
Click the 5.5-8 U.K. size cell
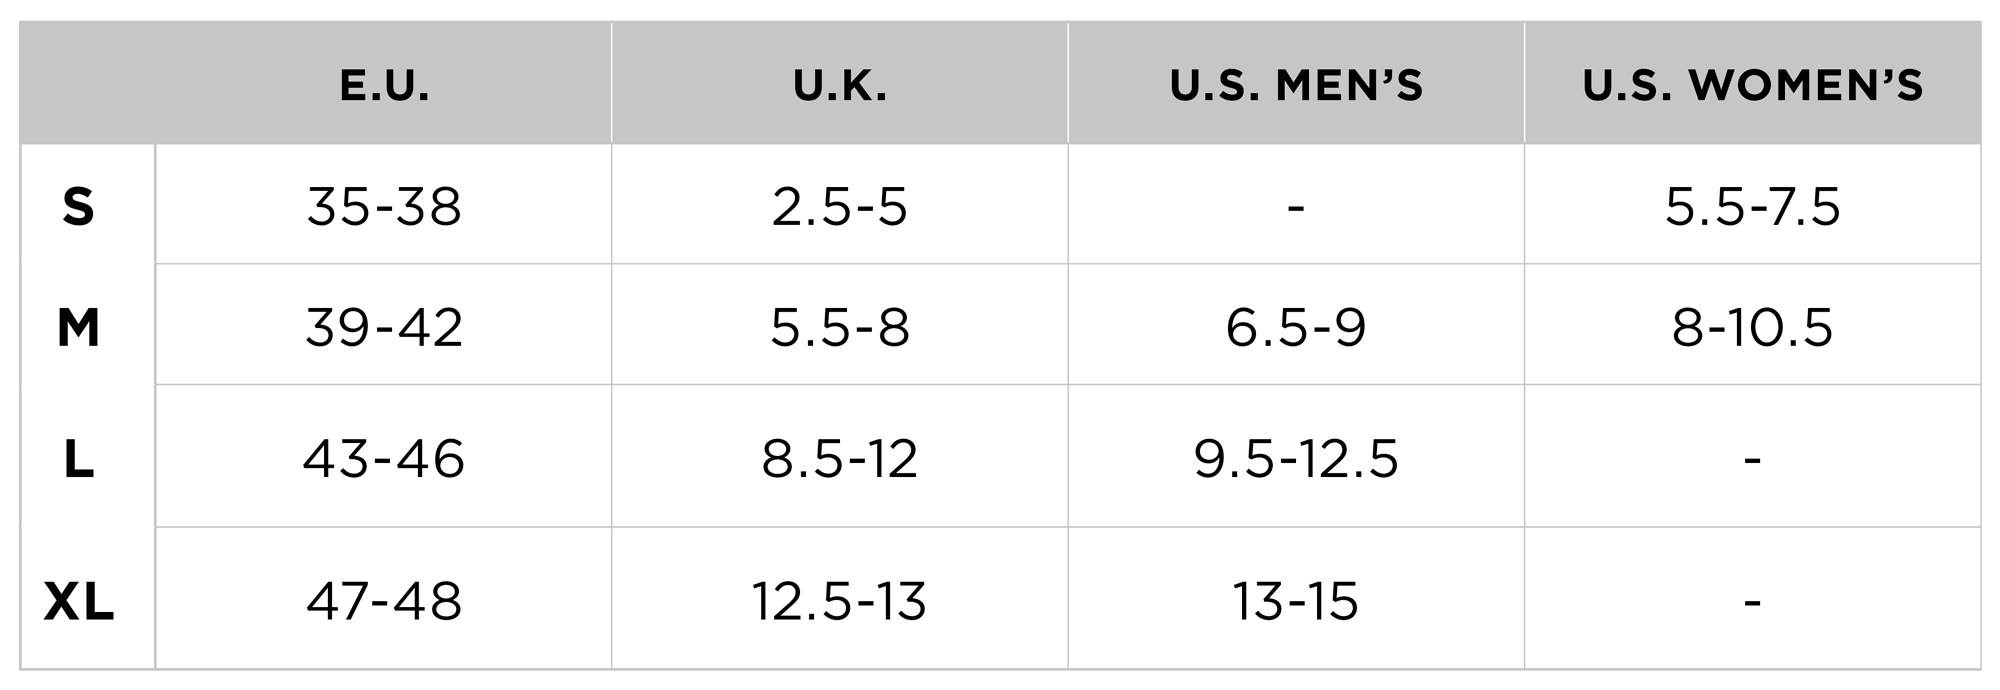coord(840,327)
